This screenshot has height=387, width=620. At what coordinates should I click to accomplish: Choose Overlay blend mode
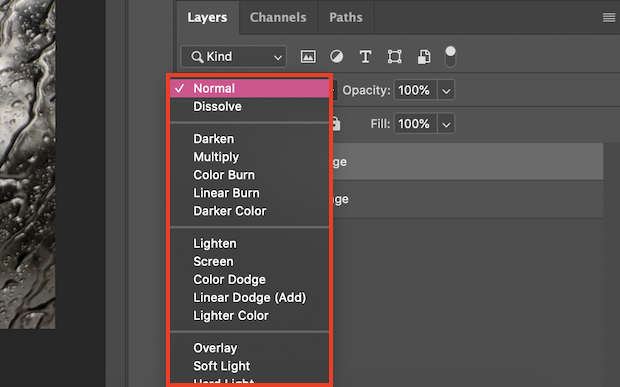(250, 348)
